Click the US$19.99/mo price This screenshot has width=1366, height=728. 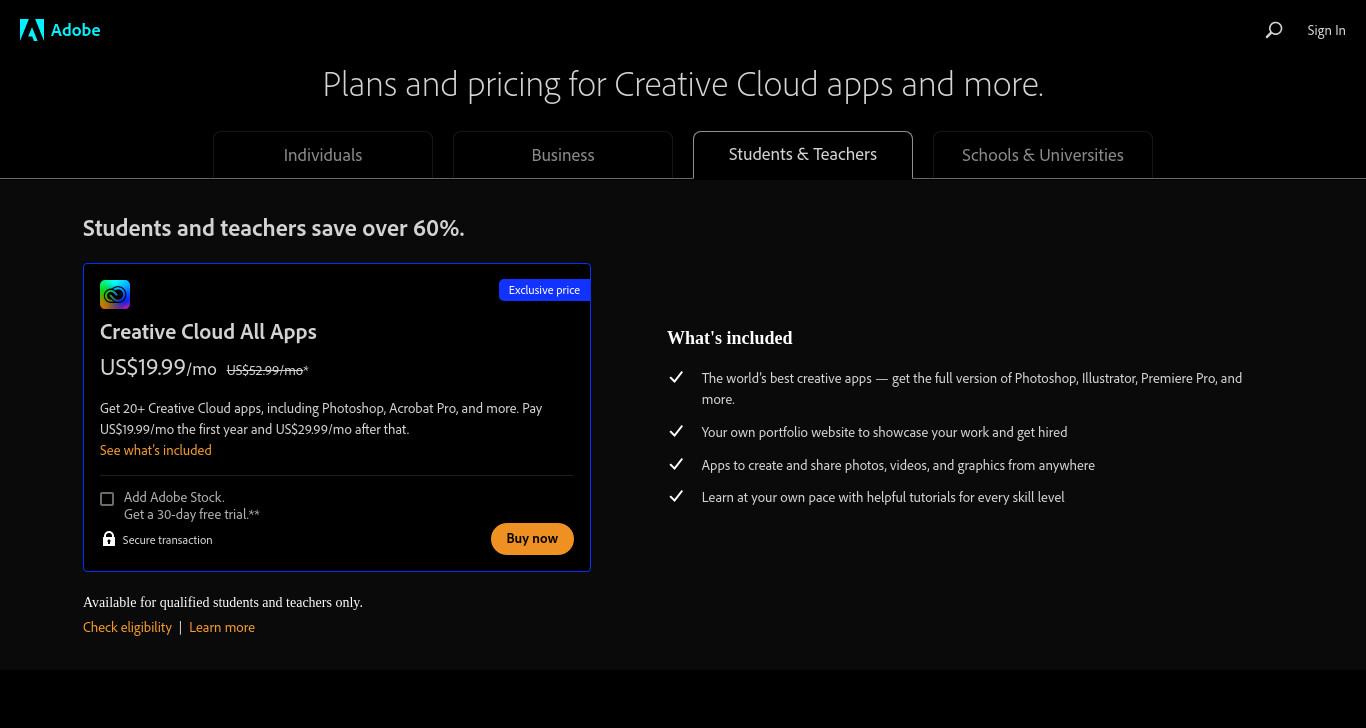[158, 367]
